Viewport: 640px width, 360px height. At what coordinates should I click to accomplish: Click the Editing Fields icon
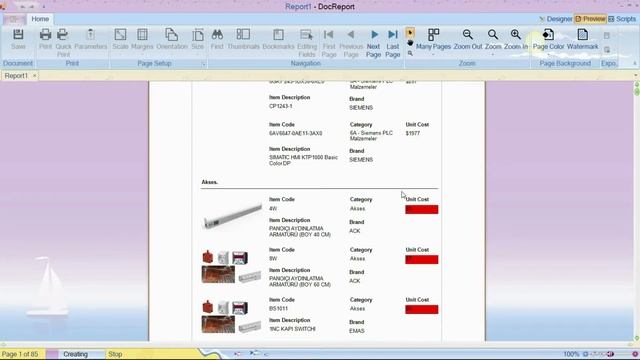[x=307, y=35]
